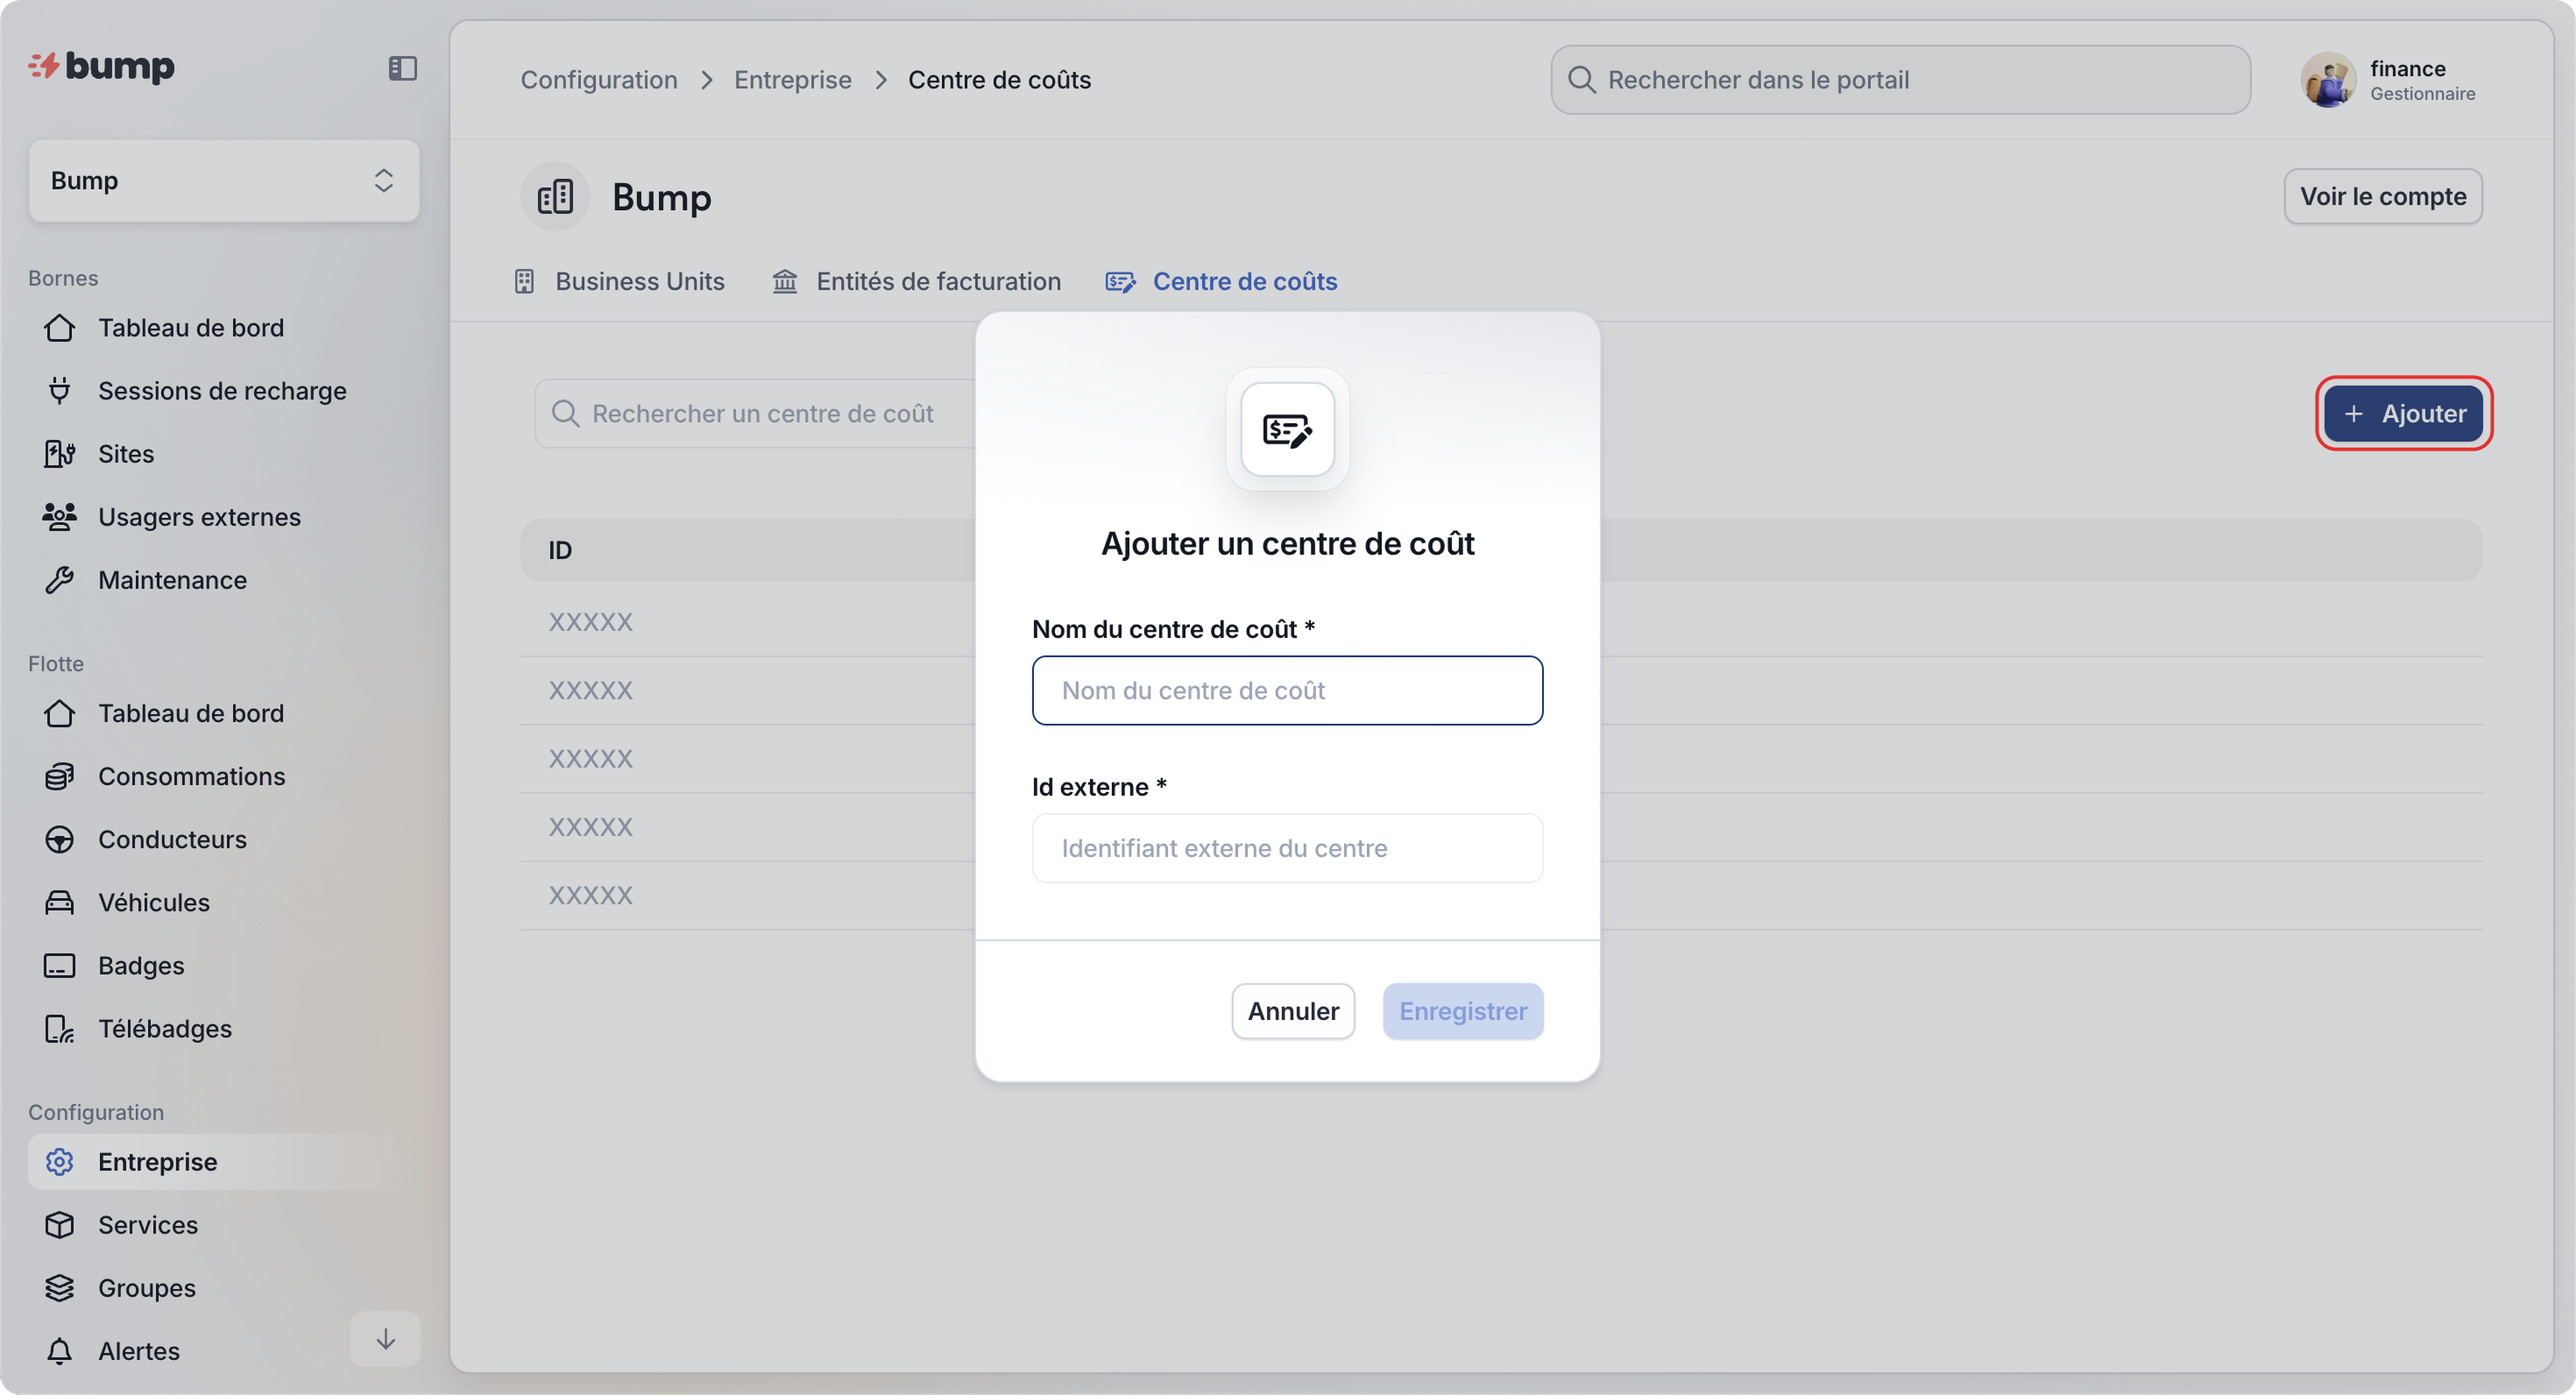Open the Bump organization selector dropdown
This screenshot has width=2576, height=1395.
[x=223, y=181]
